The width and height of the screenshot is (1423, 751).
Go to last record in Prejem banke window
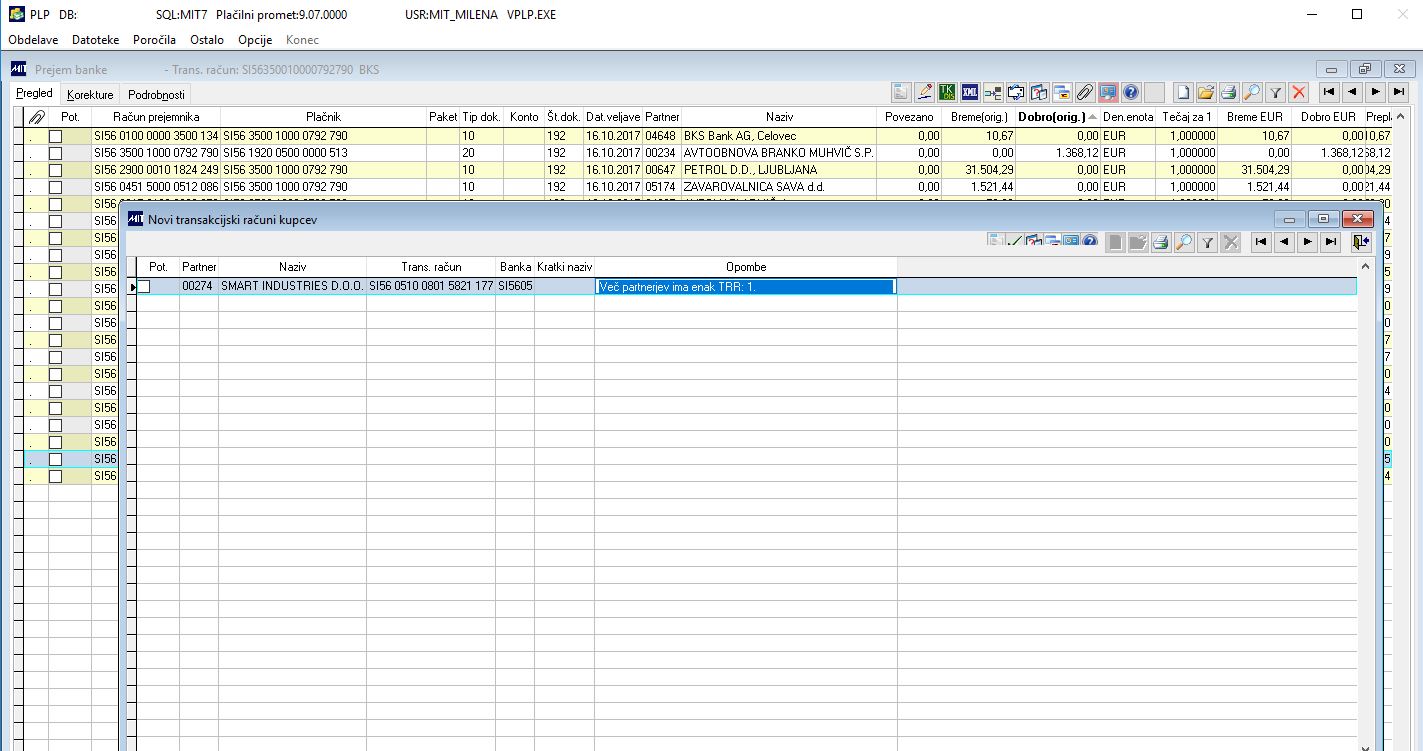coord(1399,92)
